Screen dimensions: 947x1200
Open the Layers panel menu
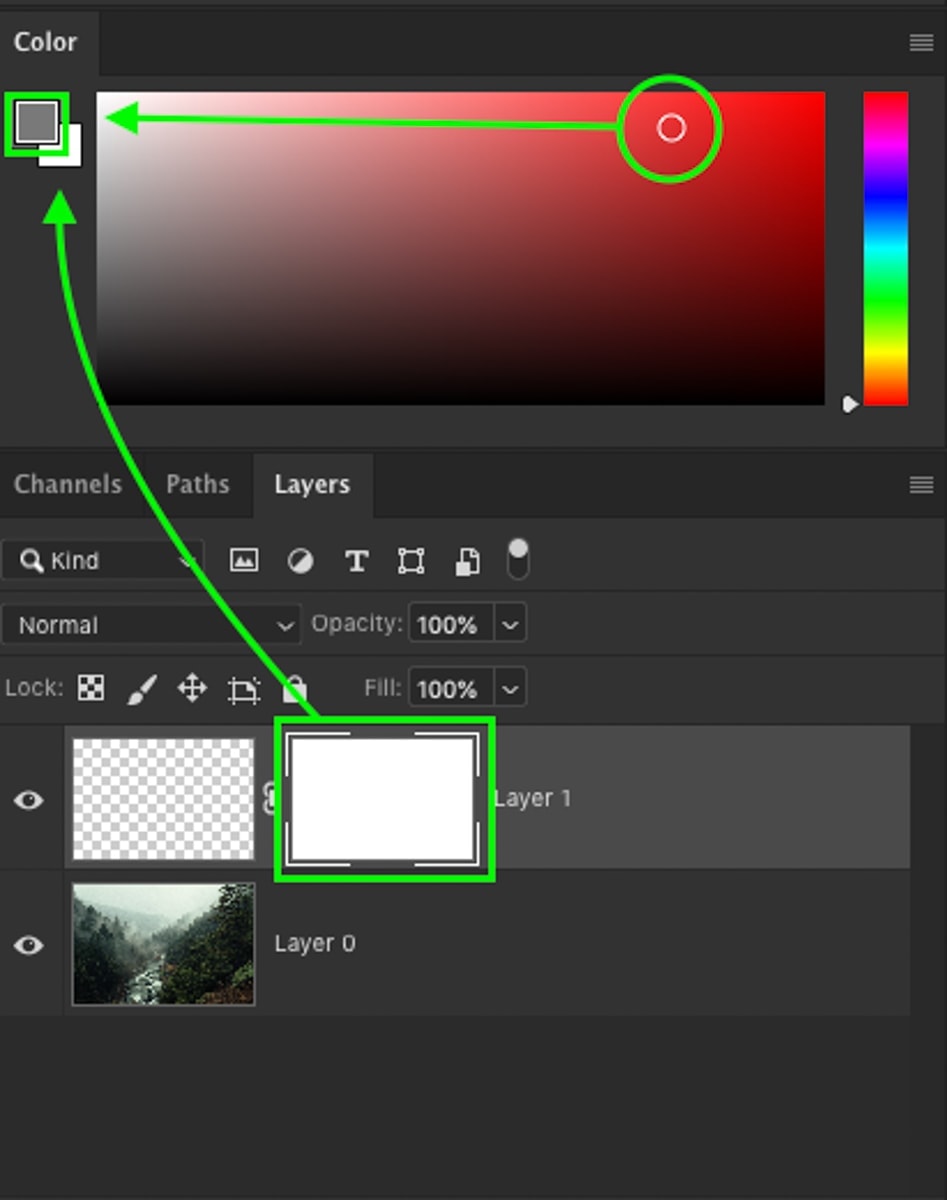point(921,485)
